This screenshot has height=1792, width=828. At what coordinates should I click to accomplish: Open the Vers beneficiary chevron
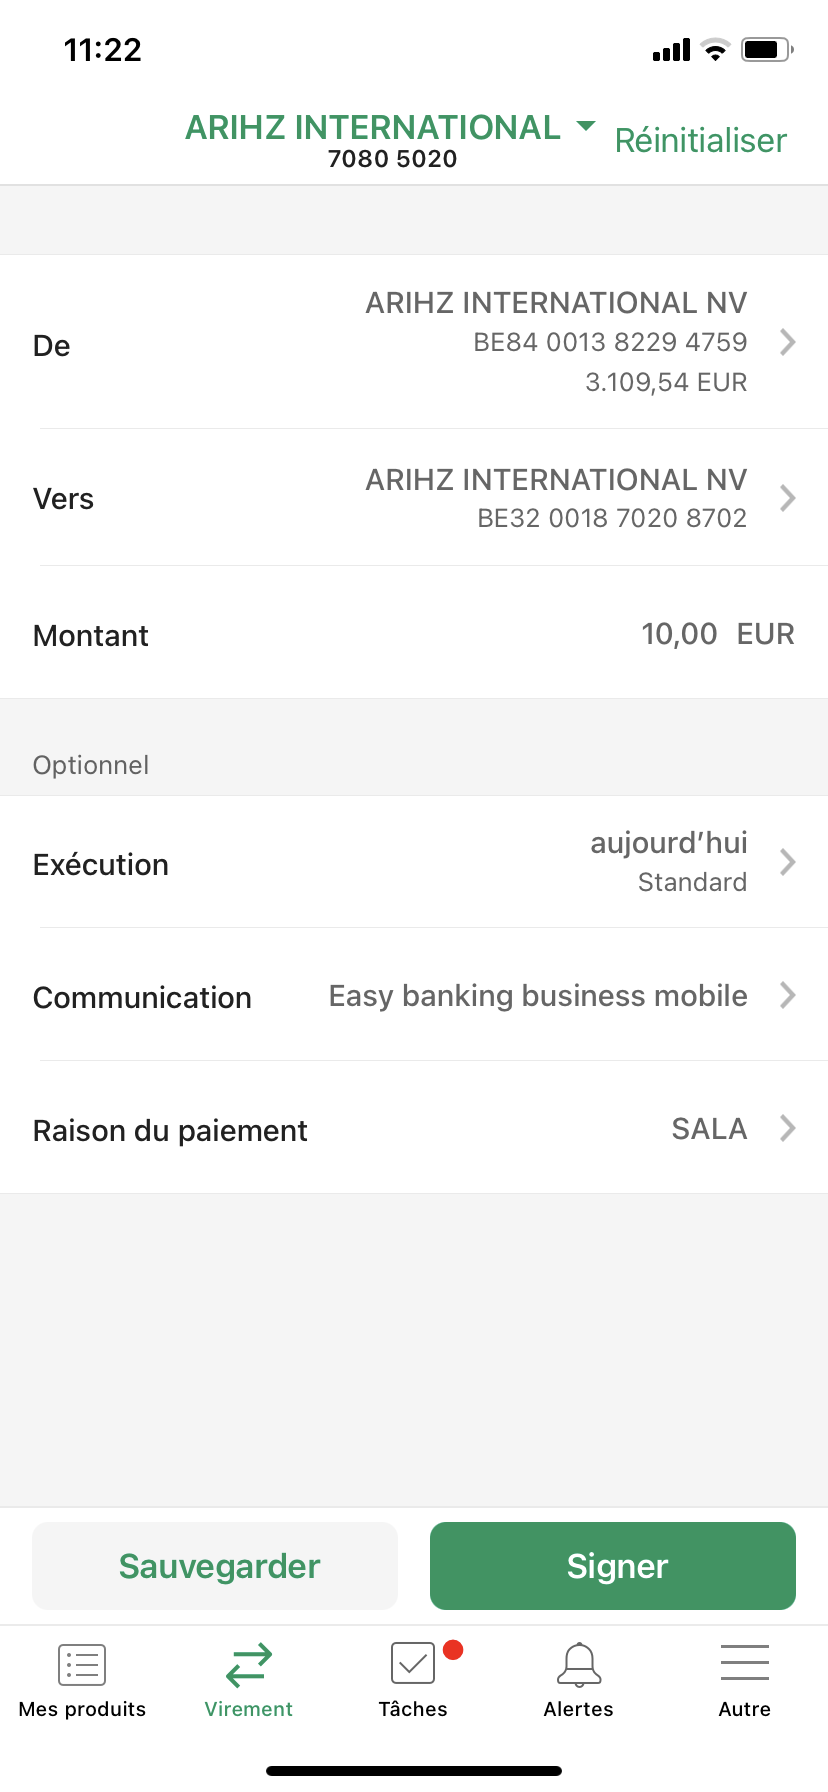(788, 498)
